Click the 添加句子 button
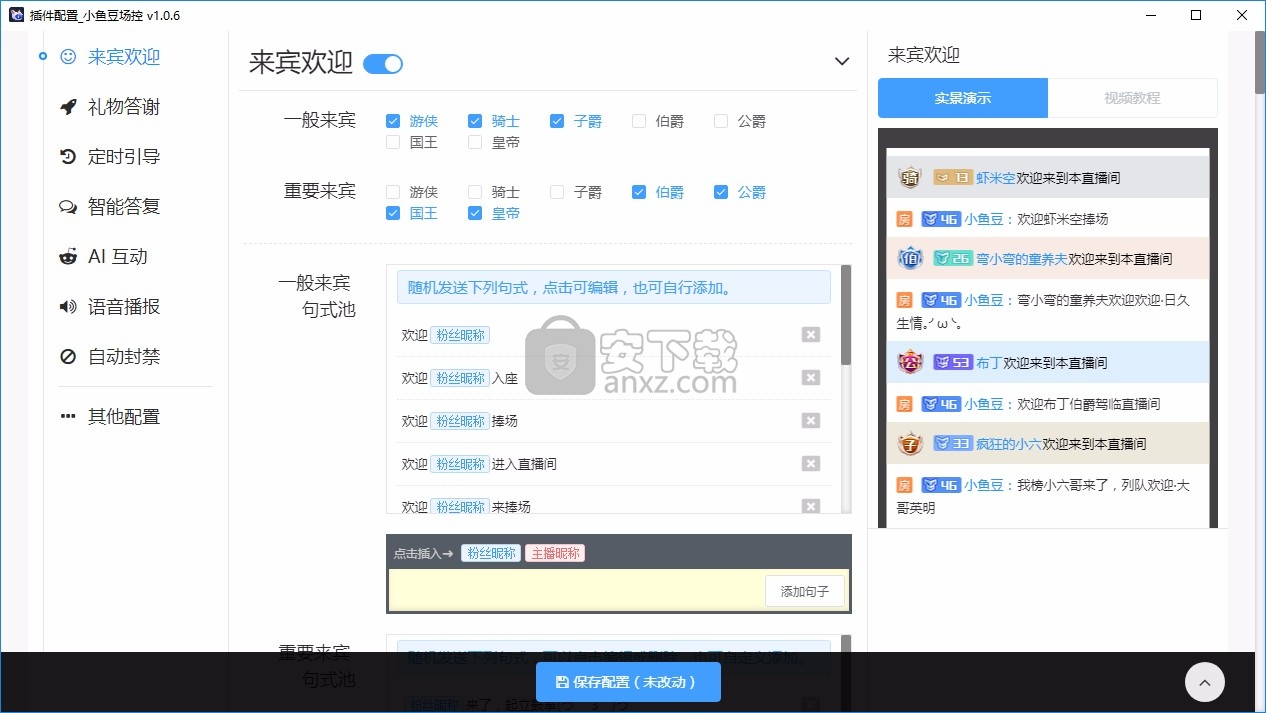The image size is (1266, 713). point(805,591)
